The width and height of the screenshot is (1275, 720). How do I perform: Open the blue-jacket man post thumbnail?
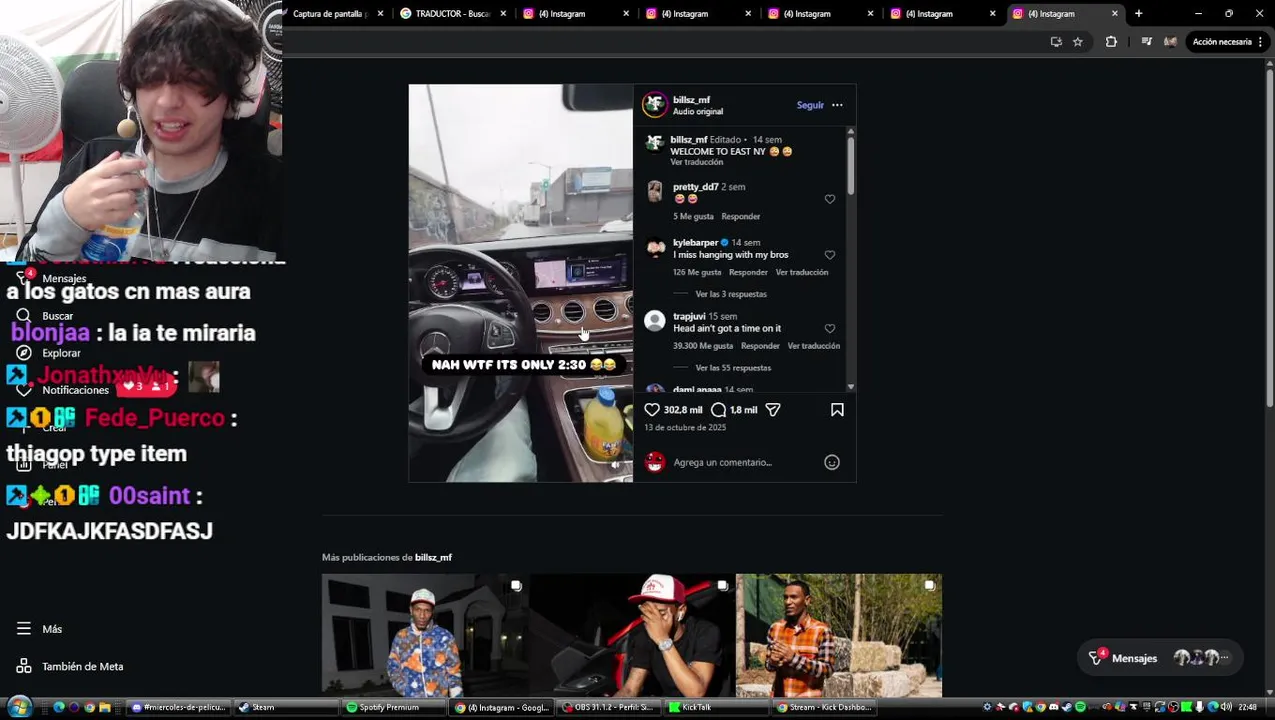(x=425, y=635)
